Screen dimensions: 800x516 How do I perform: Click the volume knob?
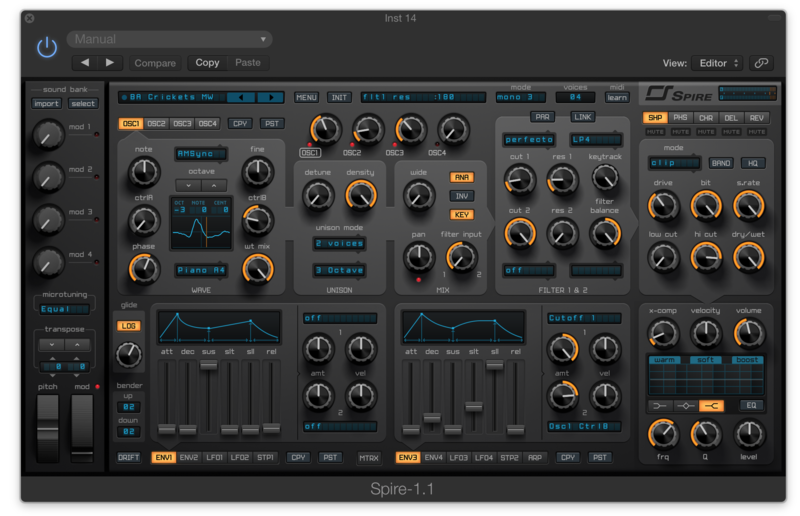(749, 333)
